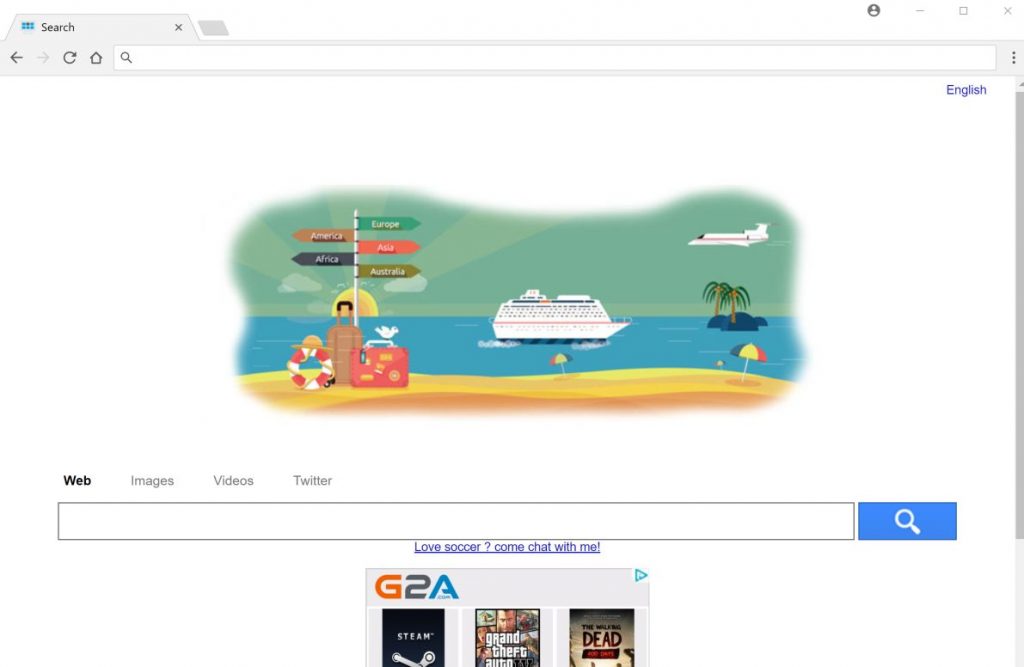
Task: Click the blue magnifier search button
Action: click(x=907, y=521)
